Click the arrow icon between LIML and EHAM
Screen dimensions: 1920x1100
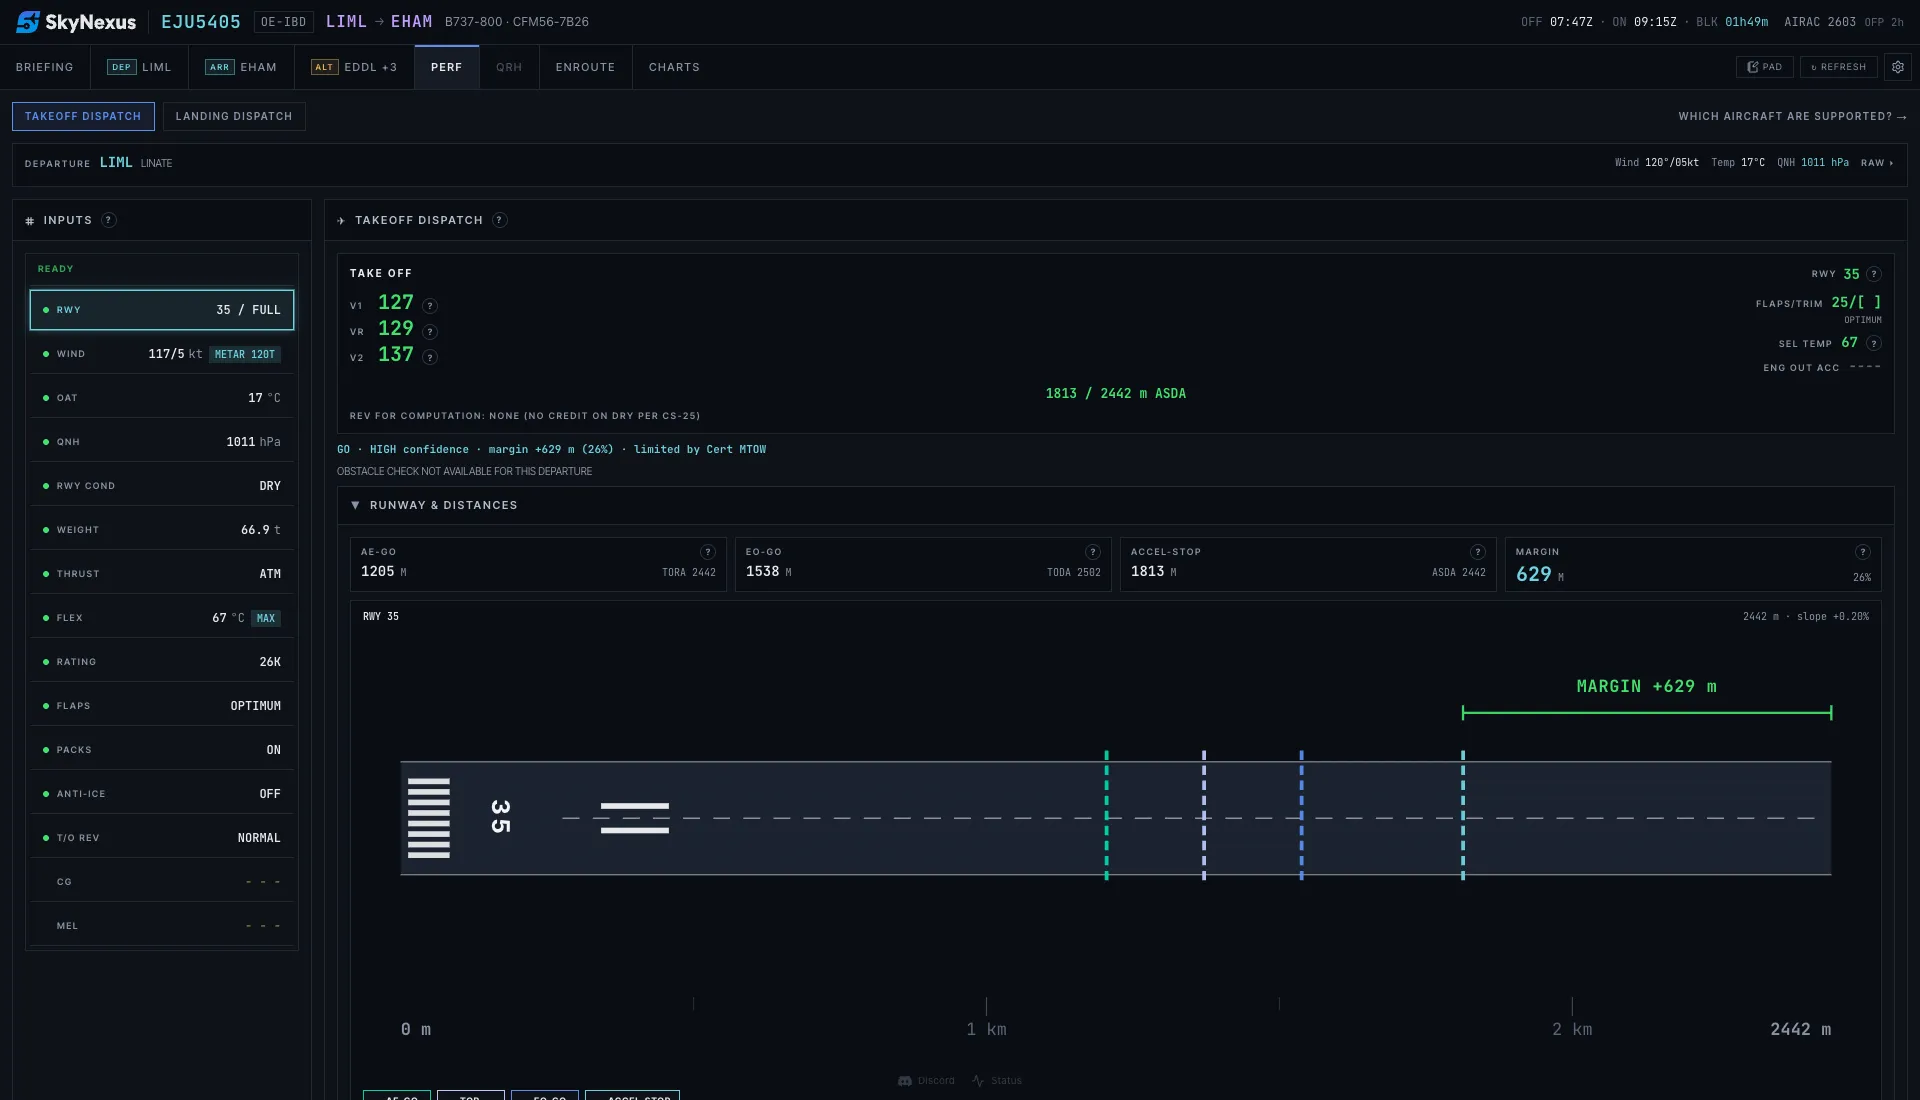click(379, 22)
